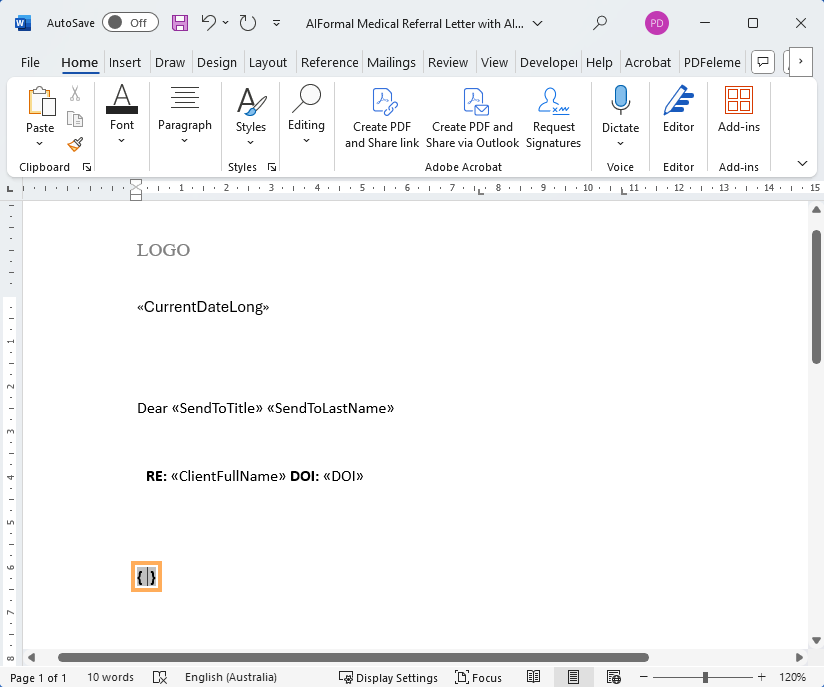This screenshot has height=688, width=825.
Task: Toggle Focus mode in status bar
Action: tap(478, 677)
